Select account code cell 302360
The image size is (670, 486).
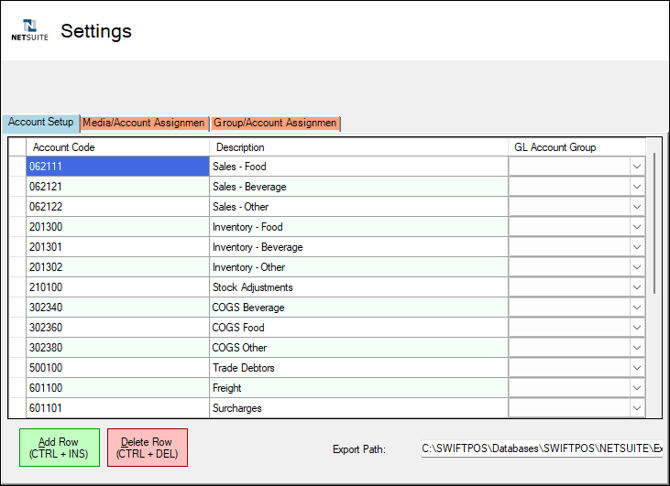click(118, 327)
